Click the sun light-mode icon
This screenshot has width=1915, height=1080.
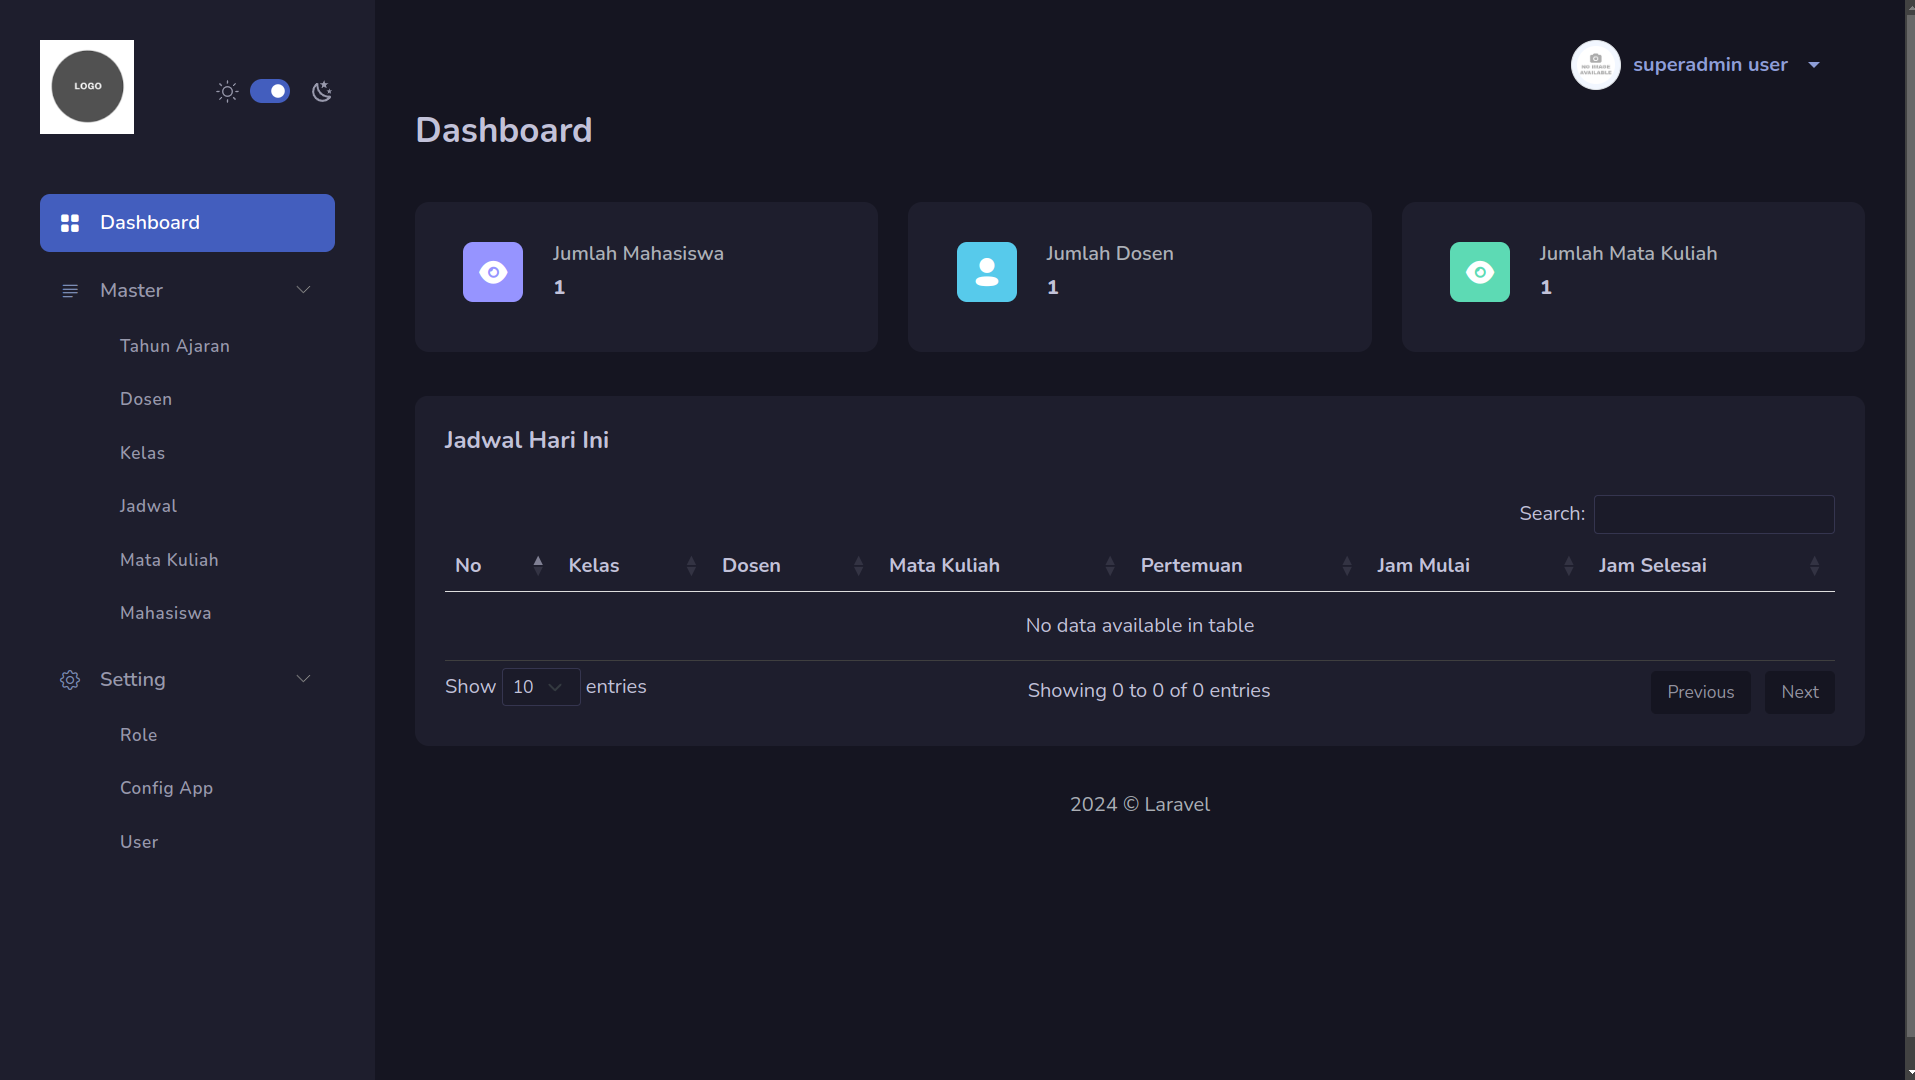(227, 92)
